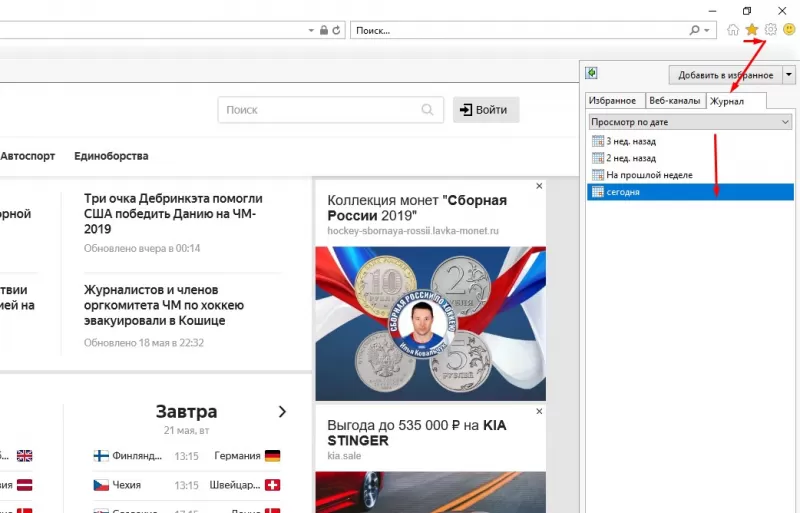Viewport: 800px width, 513px height.
Task: Select history entry сегодня
Action: (690, 192)
